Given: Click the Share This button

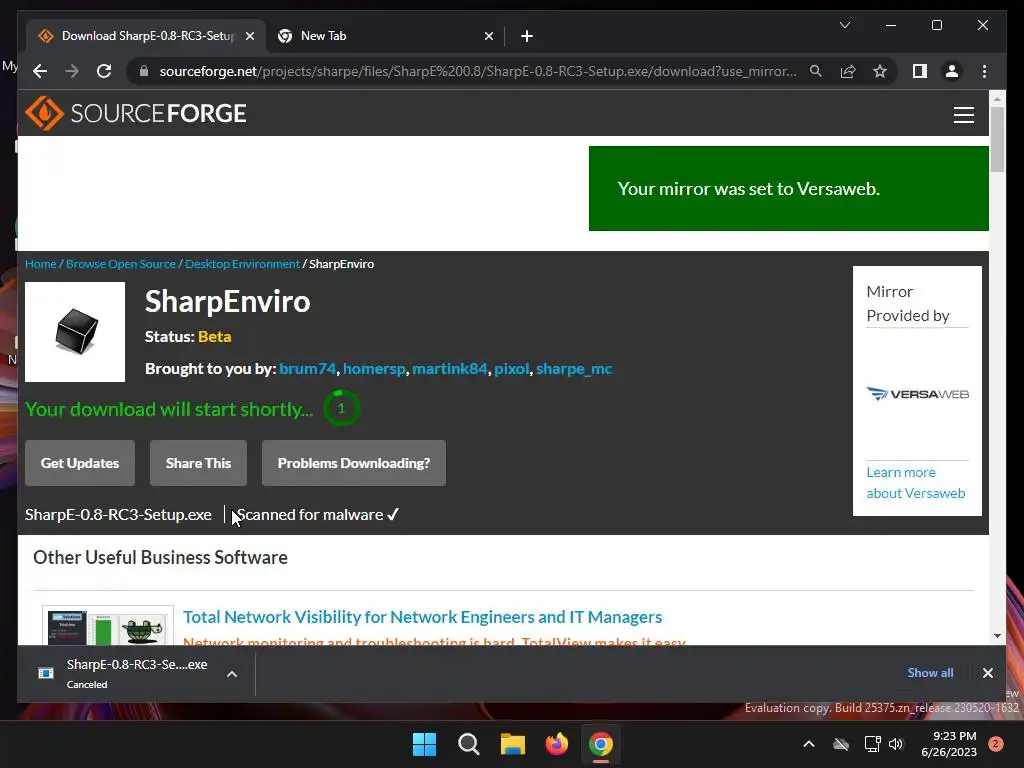Looking at the screenshot, I should [x=199, y=463].
